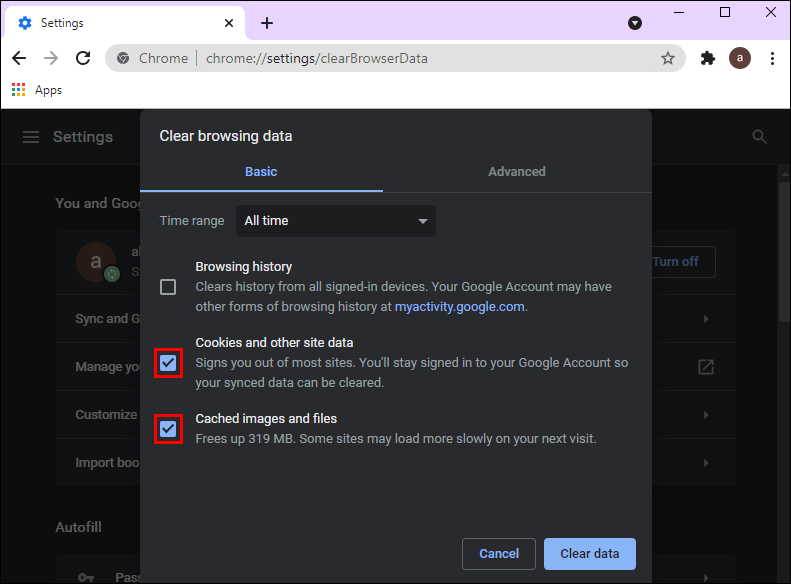
Task: Open the Apps shortcut in bookmarks bar
Action: click(37, 90)
